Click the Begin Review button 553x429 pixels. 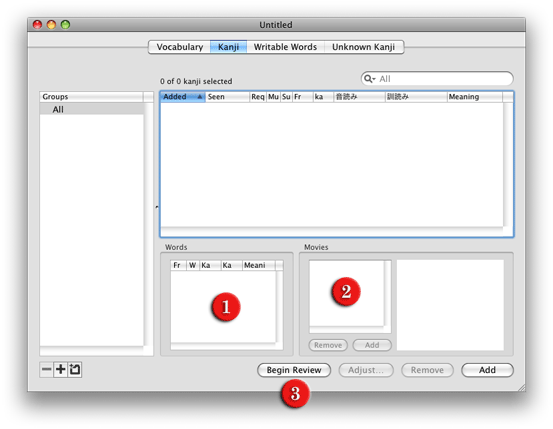tap(294, 370)
